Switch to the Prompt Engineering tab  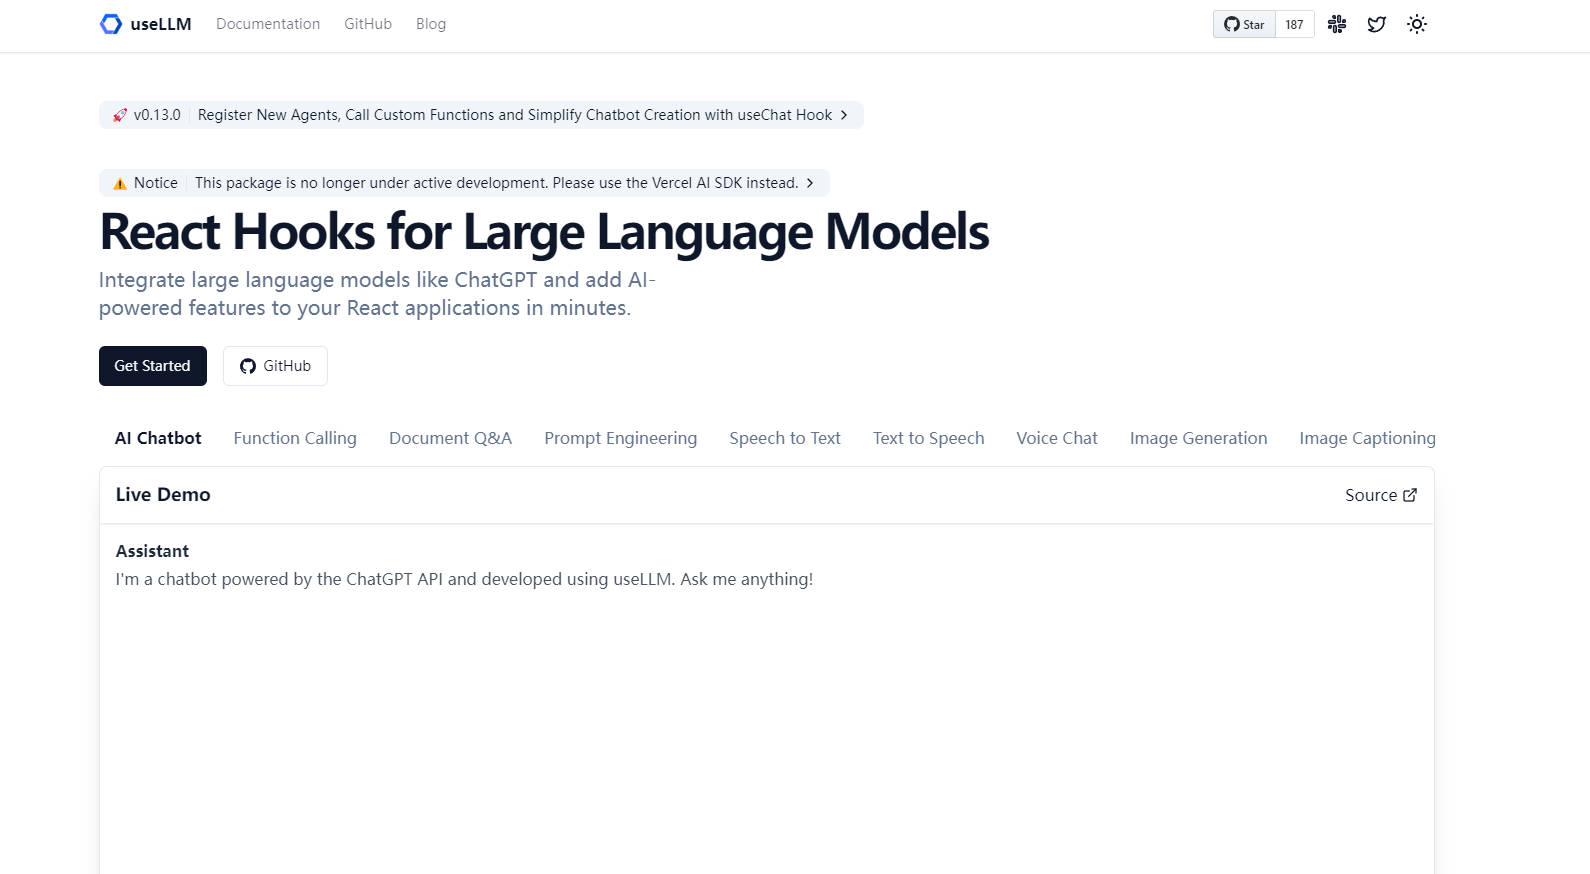coord(621,438)
